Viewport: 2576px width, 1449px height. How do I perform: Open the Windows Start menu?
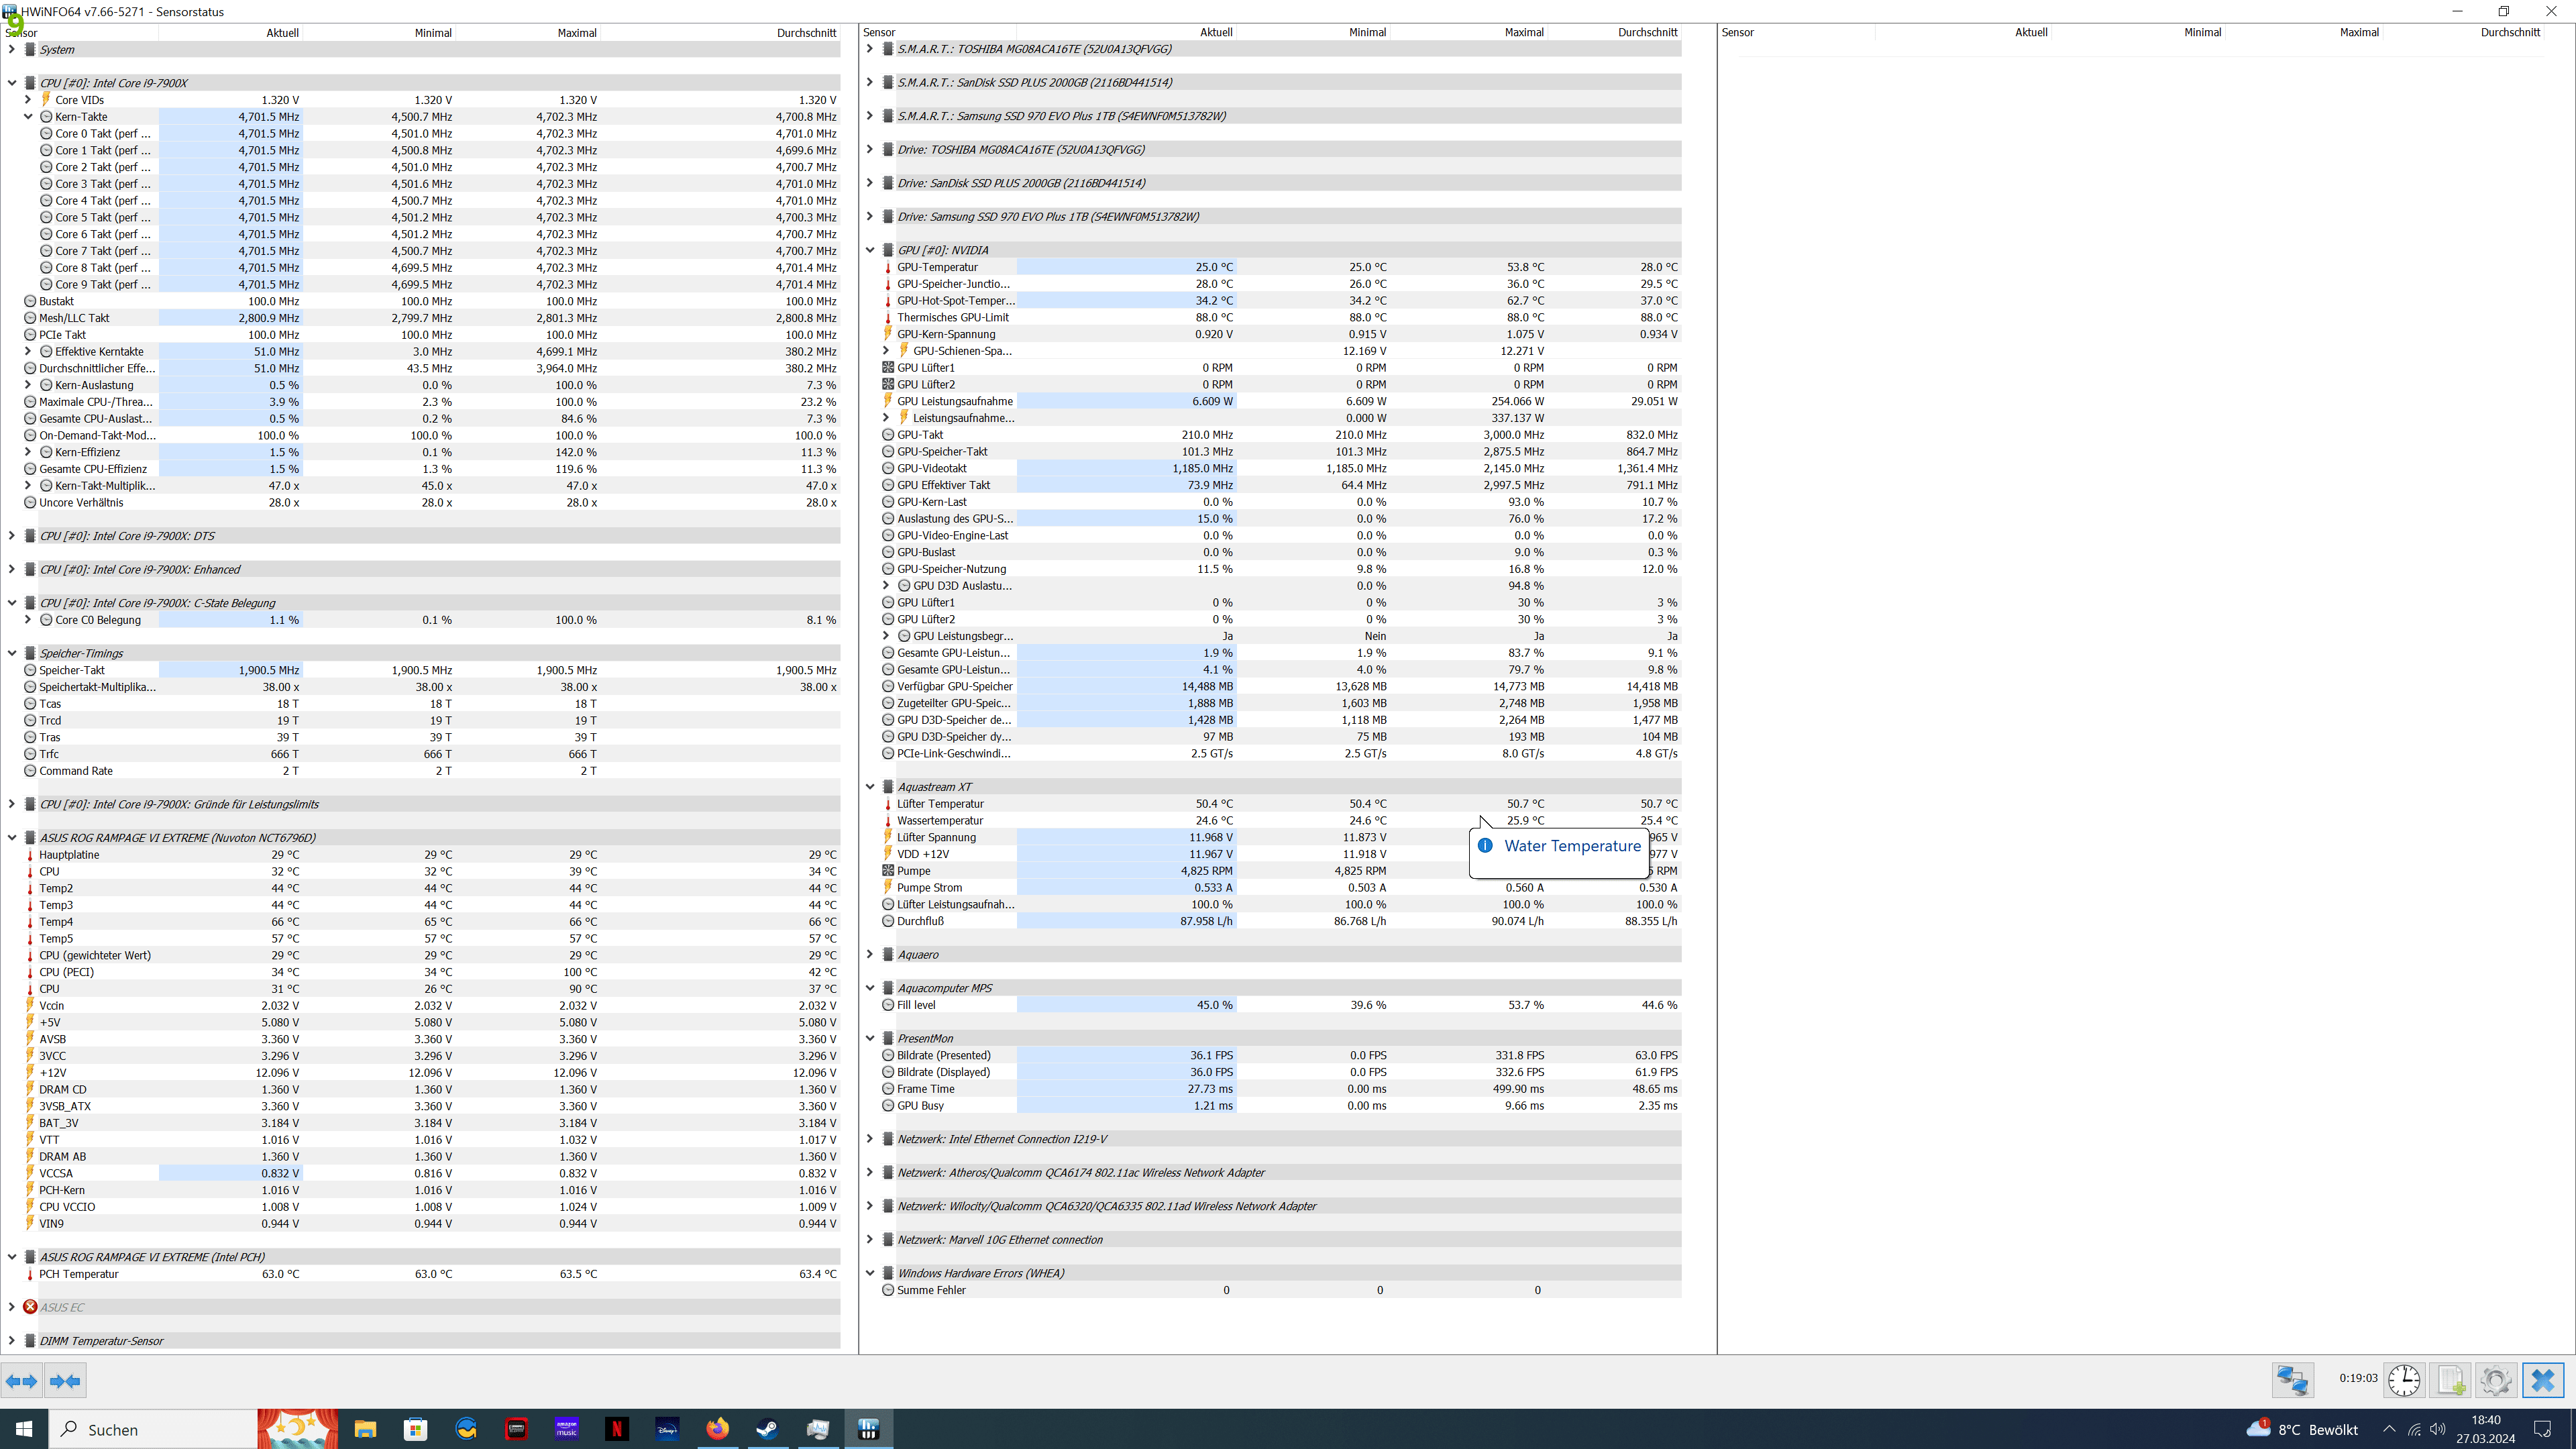[24, 1429]
